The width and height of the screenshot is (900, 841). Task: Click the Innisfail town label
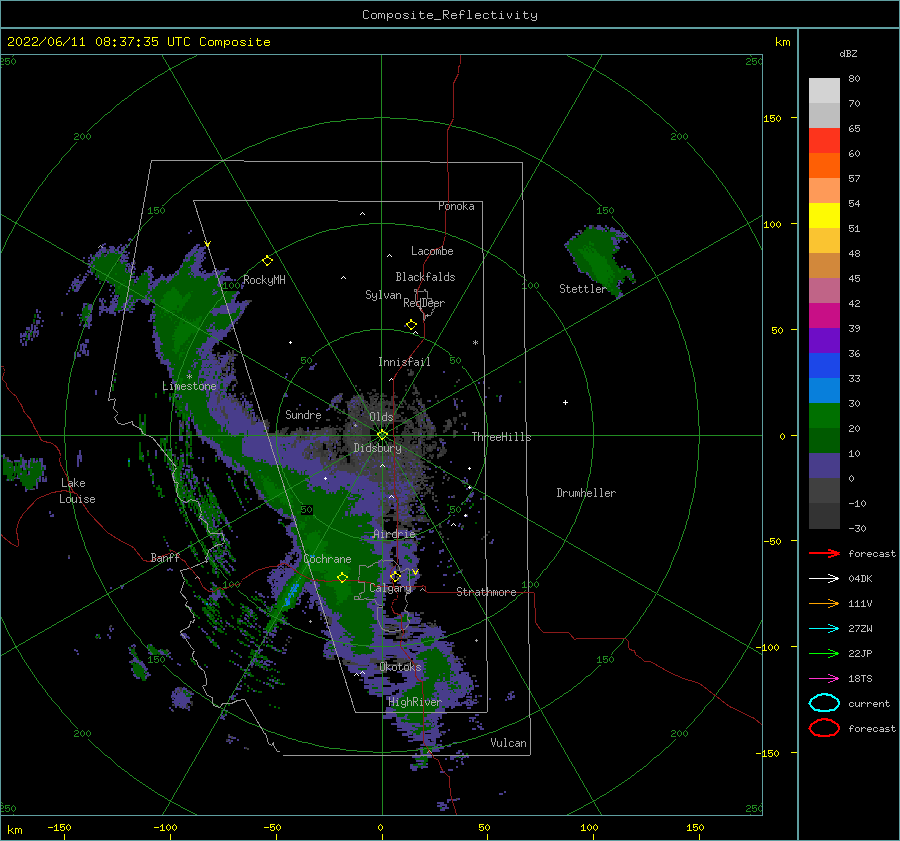pyautogui.click(x=404, y=362)
